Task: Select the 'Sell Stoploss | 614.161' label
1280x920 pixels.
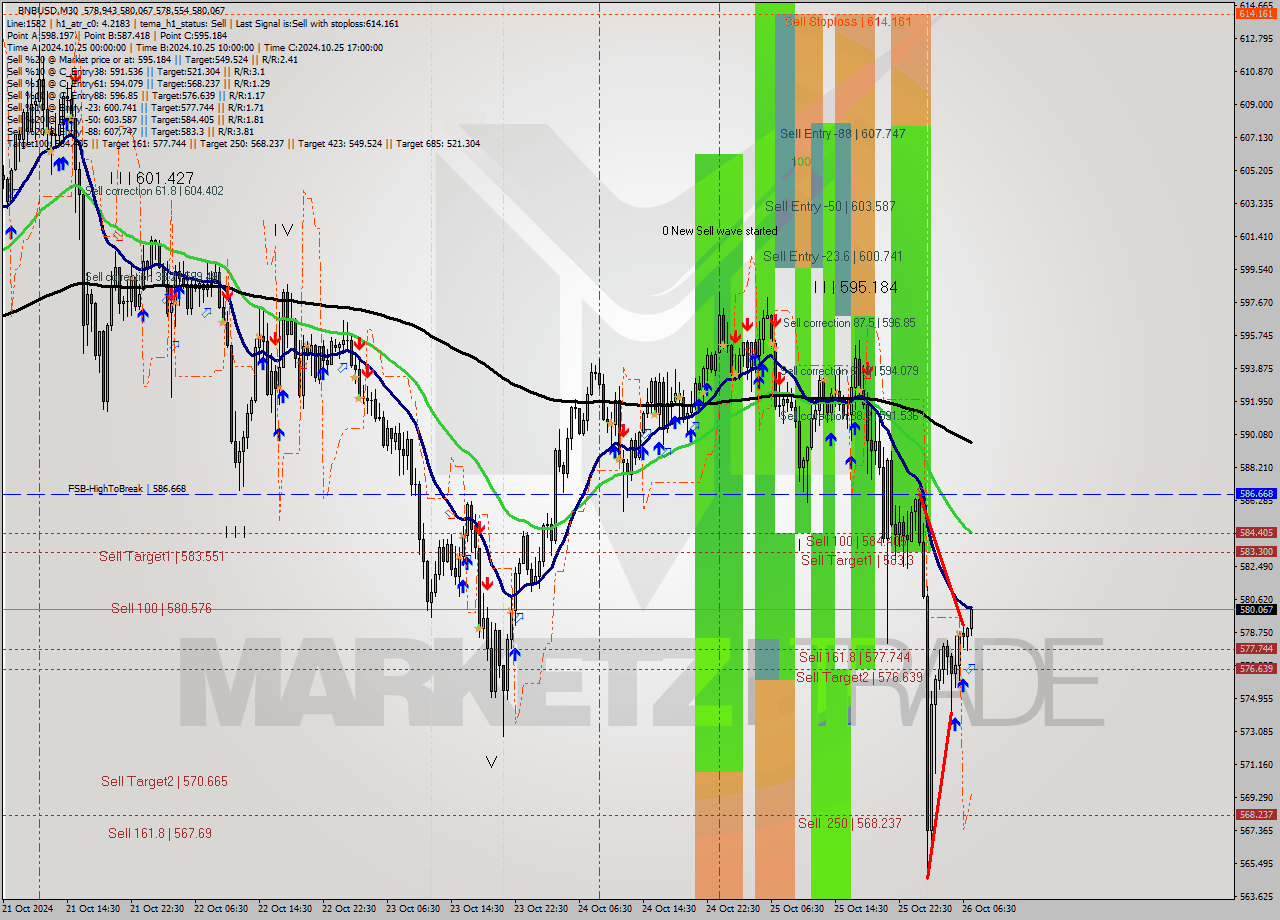Action: pyautogui.click(x=848, y=21)
